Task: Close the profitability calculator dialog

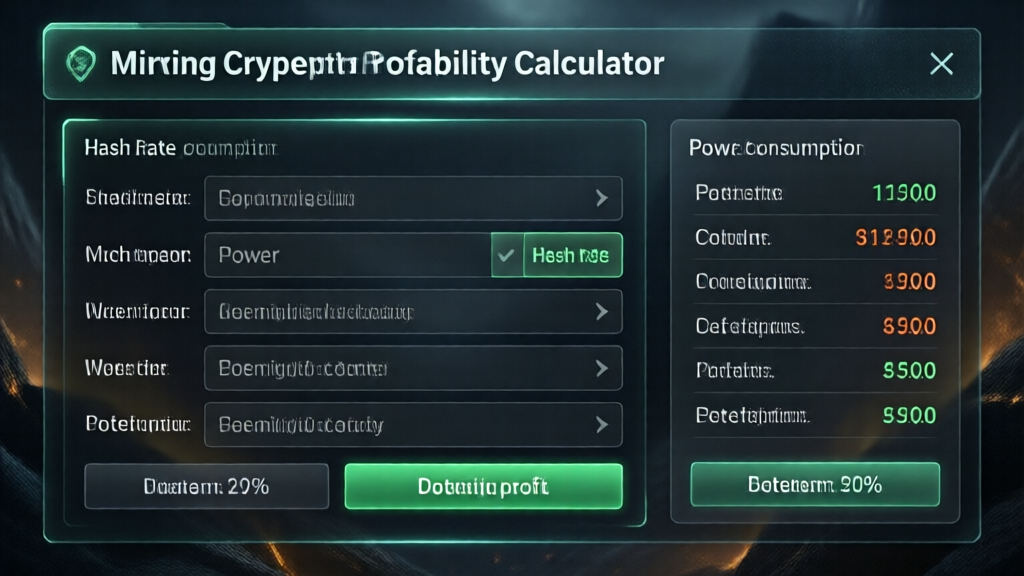Action: [941, 64]
